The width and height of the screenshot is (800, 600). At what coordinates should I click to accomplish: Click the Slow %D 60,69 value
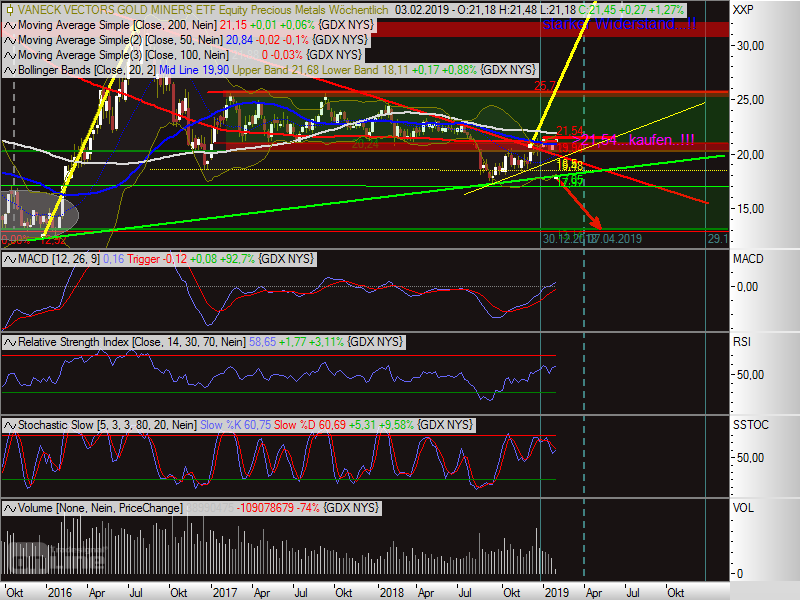310,424
